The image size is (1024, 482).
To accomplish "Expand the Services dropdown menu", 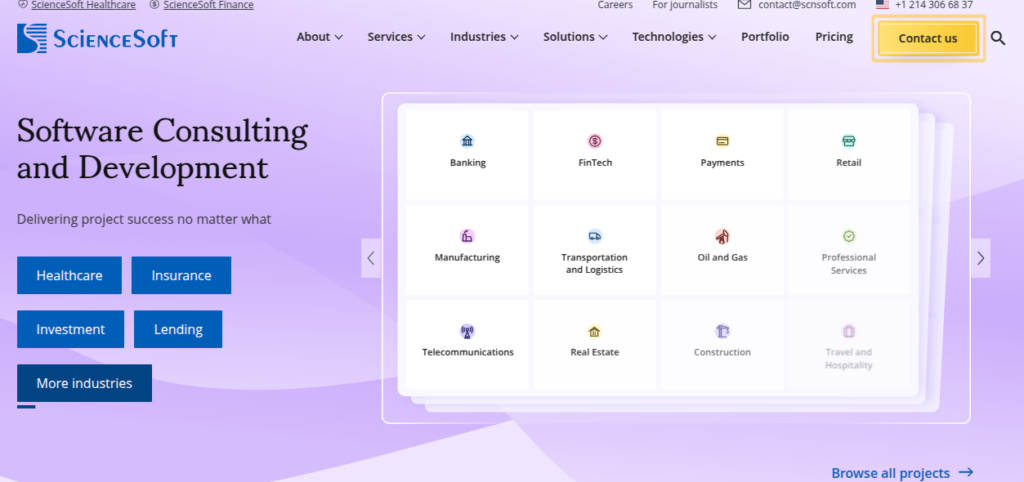I will pyautogui.click(x=396, y=37).
